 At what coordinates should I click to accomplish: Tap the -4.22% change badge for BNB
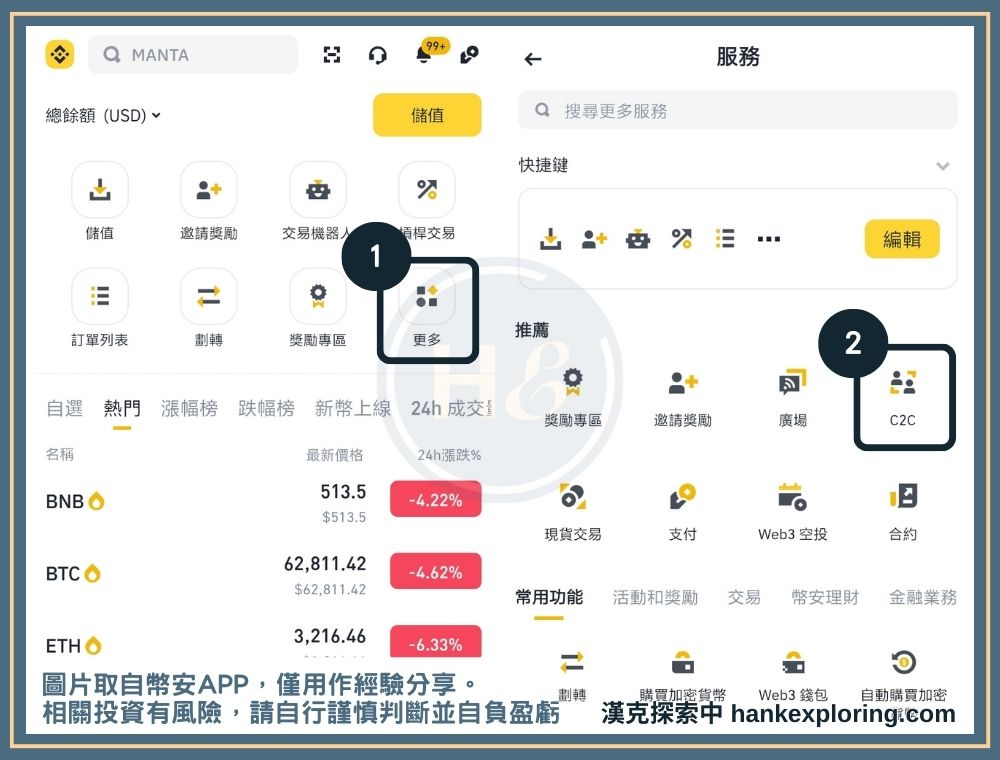click(x=436, y=501)
